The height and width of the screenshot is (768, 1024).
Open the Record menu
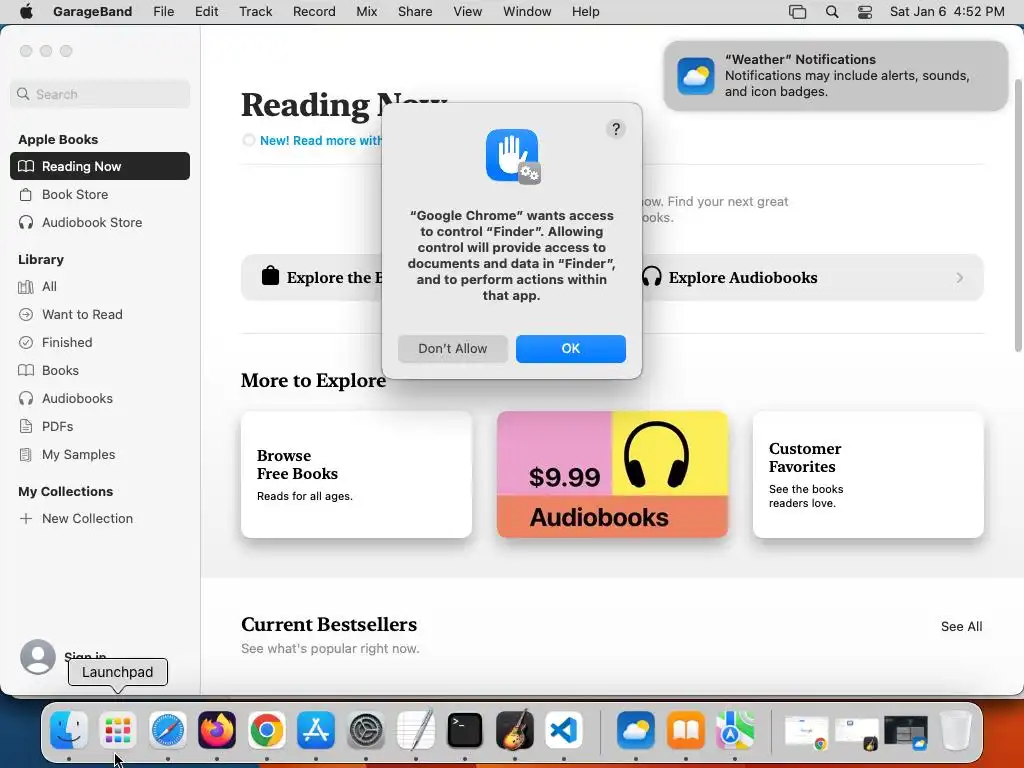[x=314, y=12]
